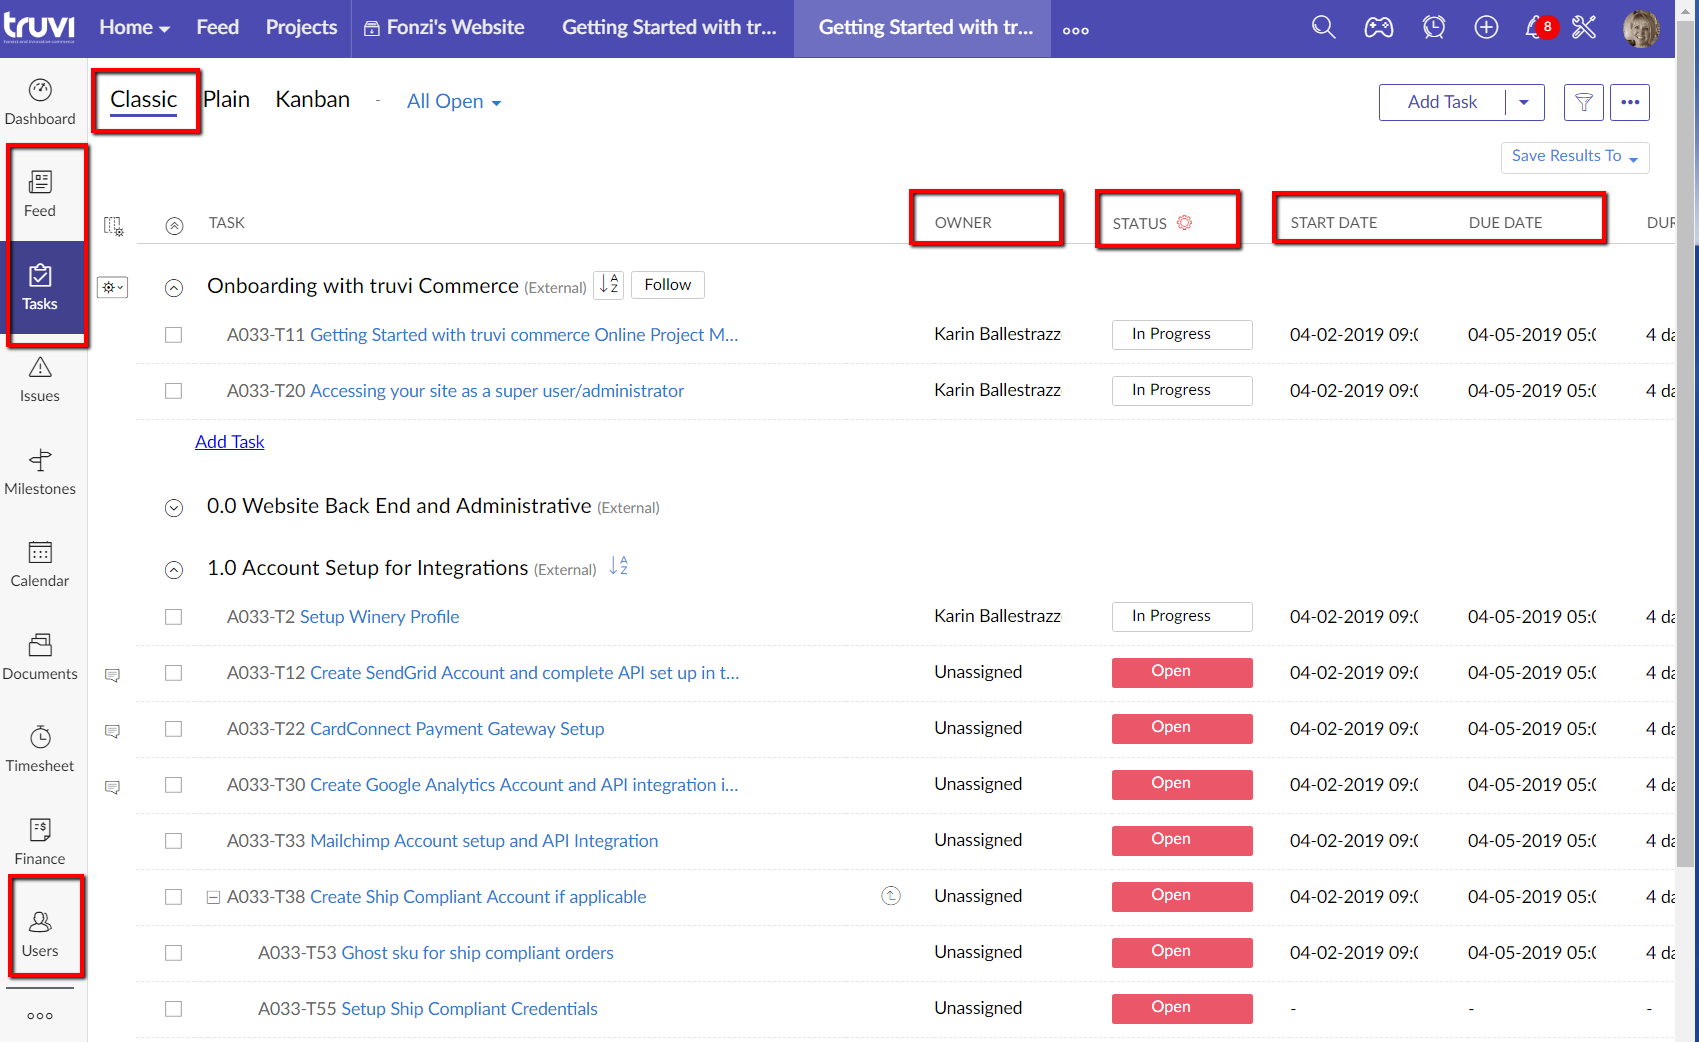Image resolution: width=1699 pixels, height=1042 pixels.
Task: Click the comment icon beside A033-T30
Action: point(113,788)
